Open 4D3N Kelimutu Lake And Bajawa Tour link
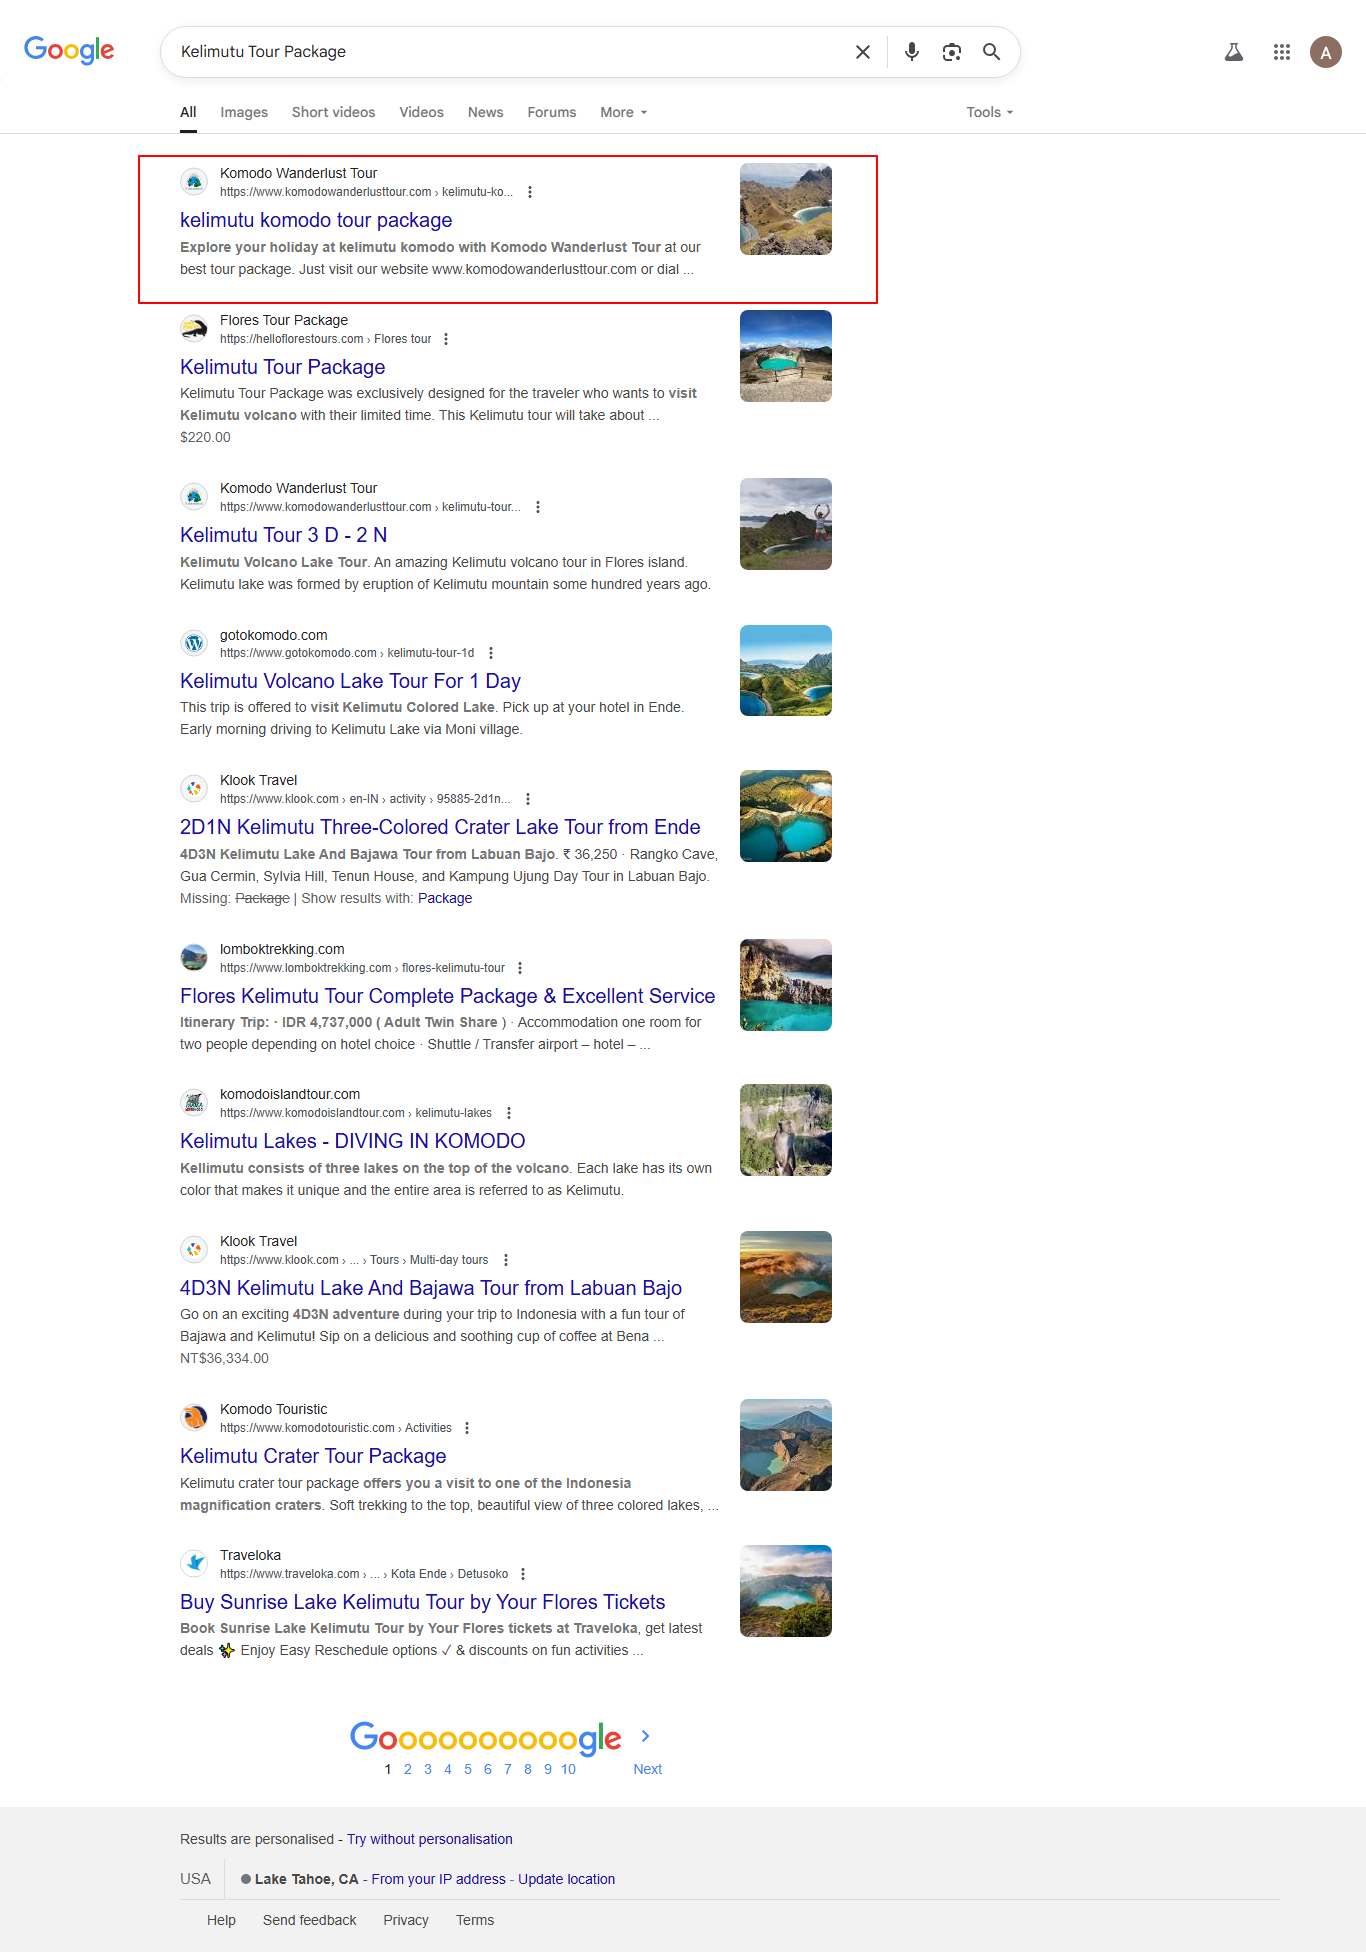The width and height of the screenshot is (1366, 1955). tap(431, 1288)
